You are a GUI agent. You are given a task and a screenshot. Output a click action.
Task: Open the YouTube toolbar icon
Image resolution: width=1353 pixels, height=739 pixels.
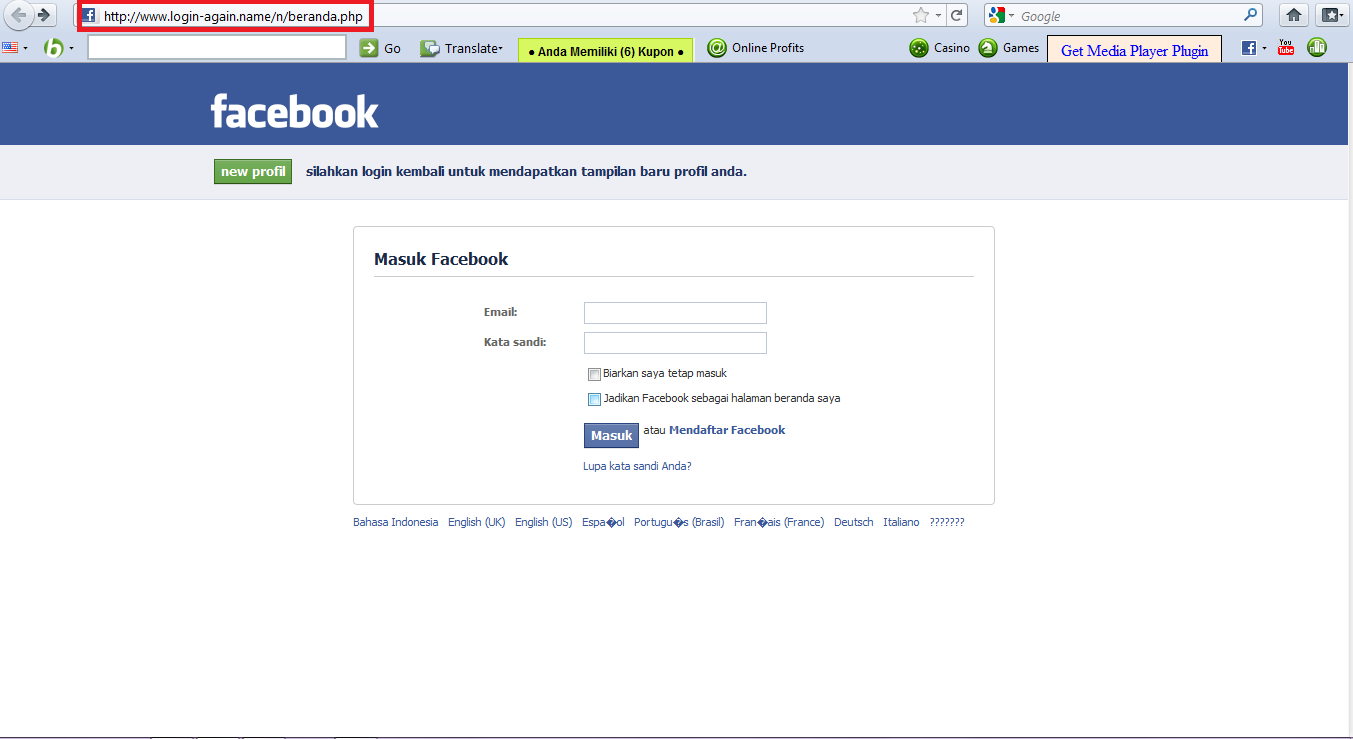1286,47
